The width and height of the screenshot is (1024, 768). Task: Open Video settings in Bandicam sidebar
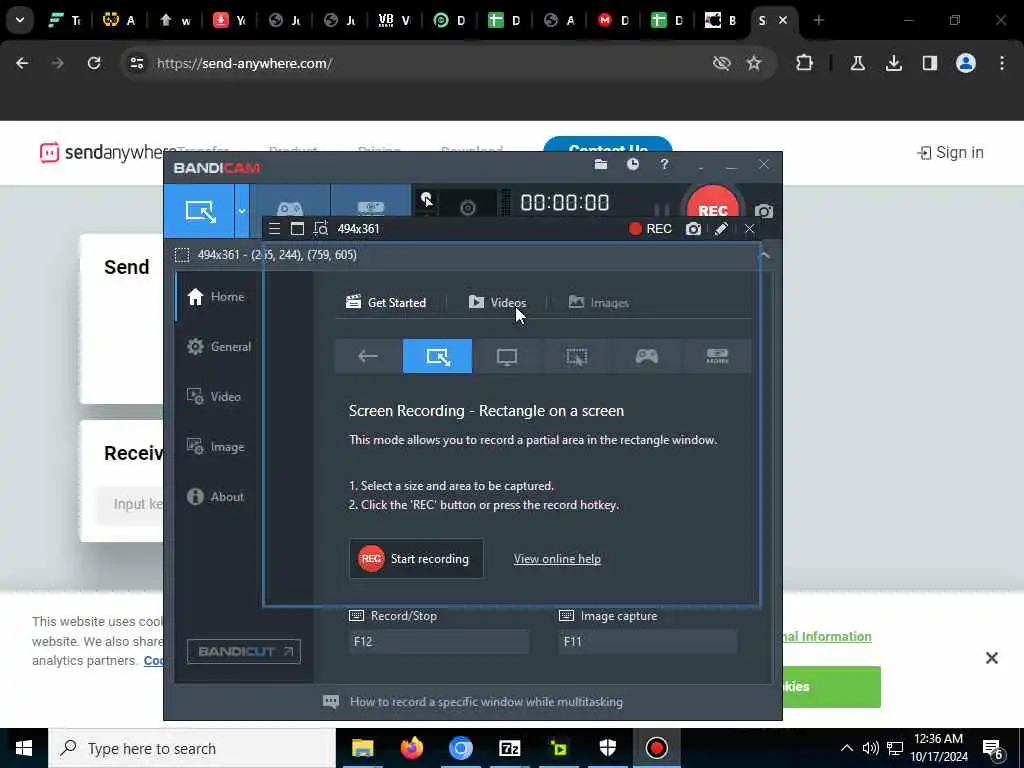214,396
